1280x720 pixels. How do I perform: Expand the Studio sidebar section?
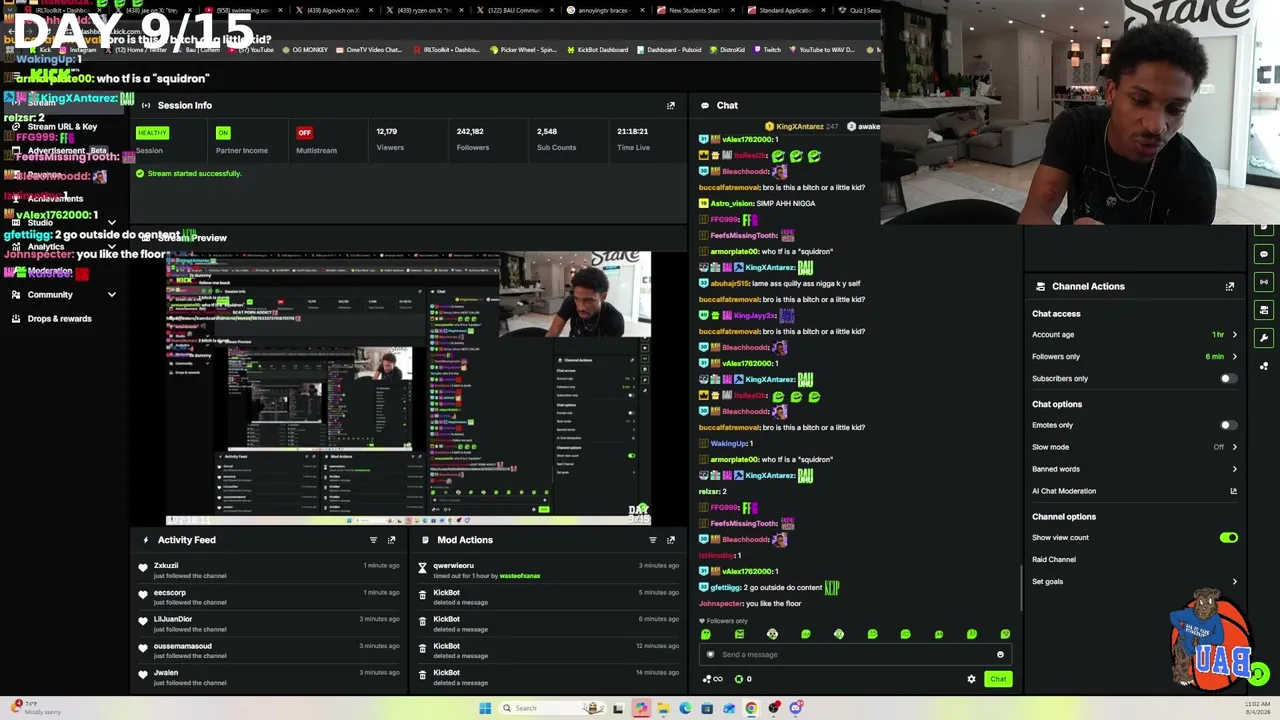112,223
